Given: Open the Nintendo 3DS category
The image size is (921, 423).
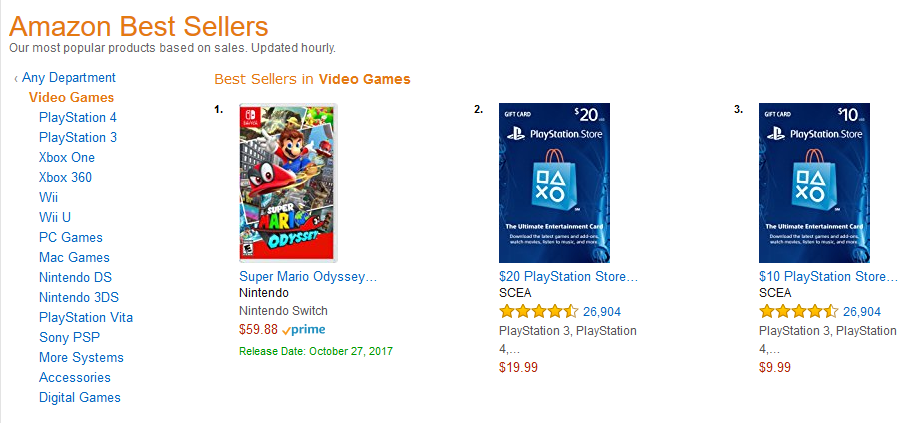Looking at the screenshot, I should 79,298.
